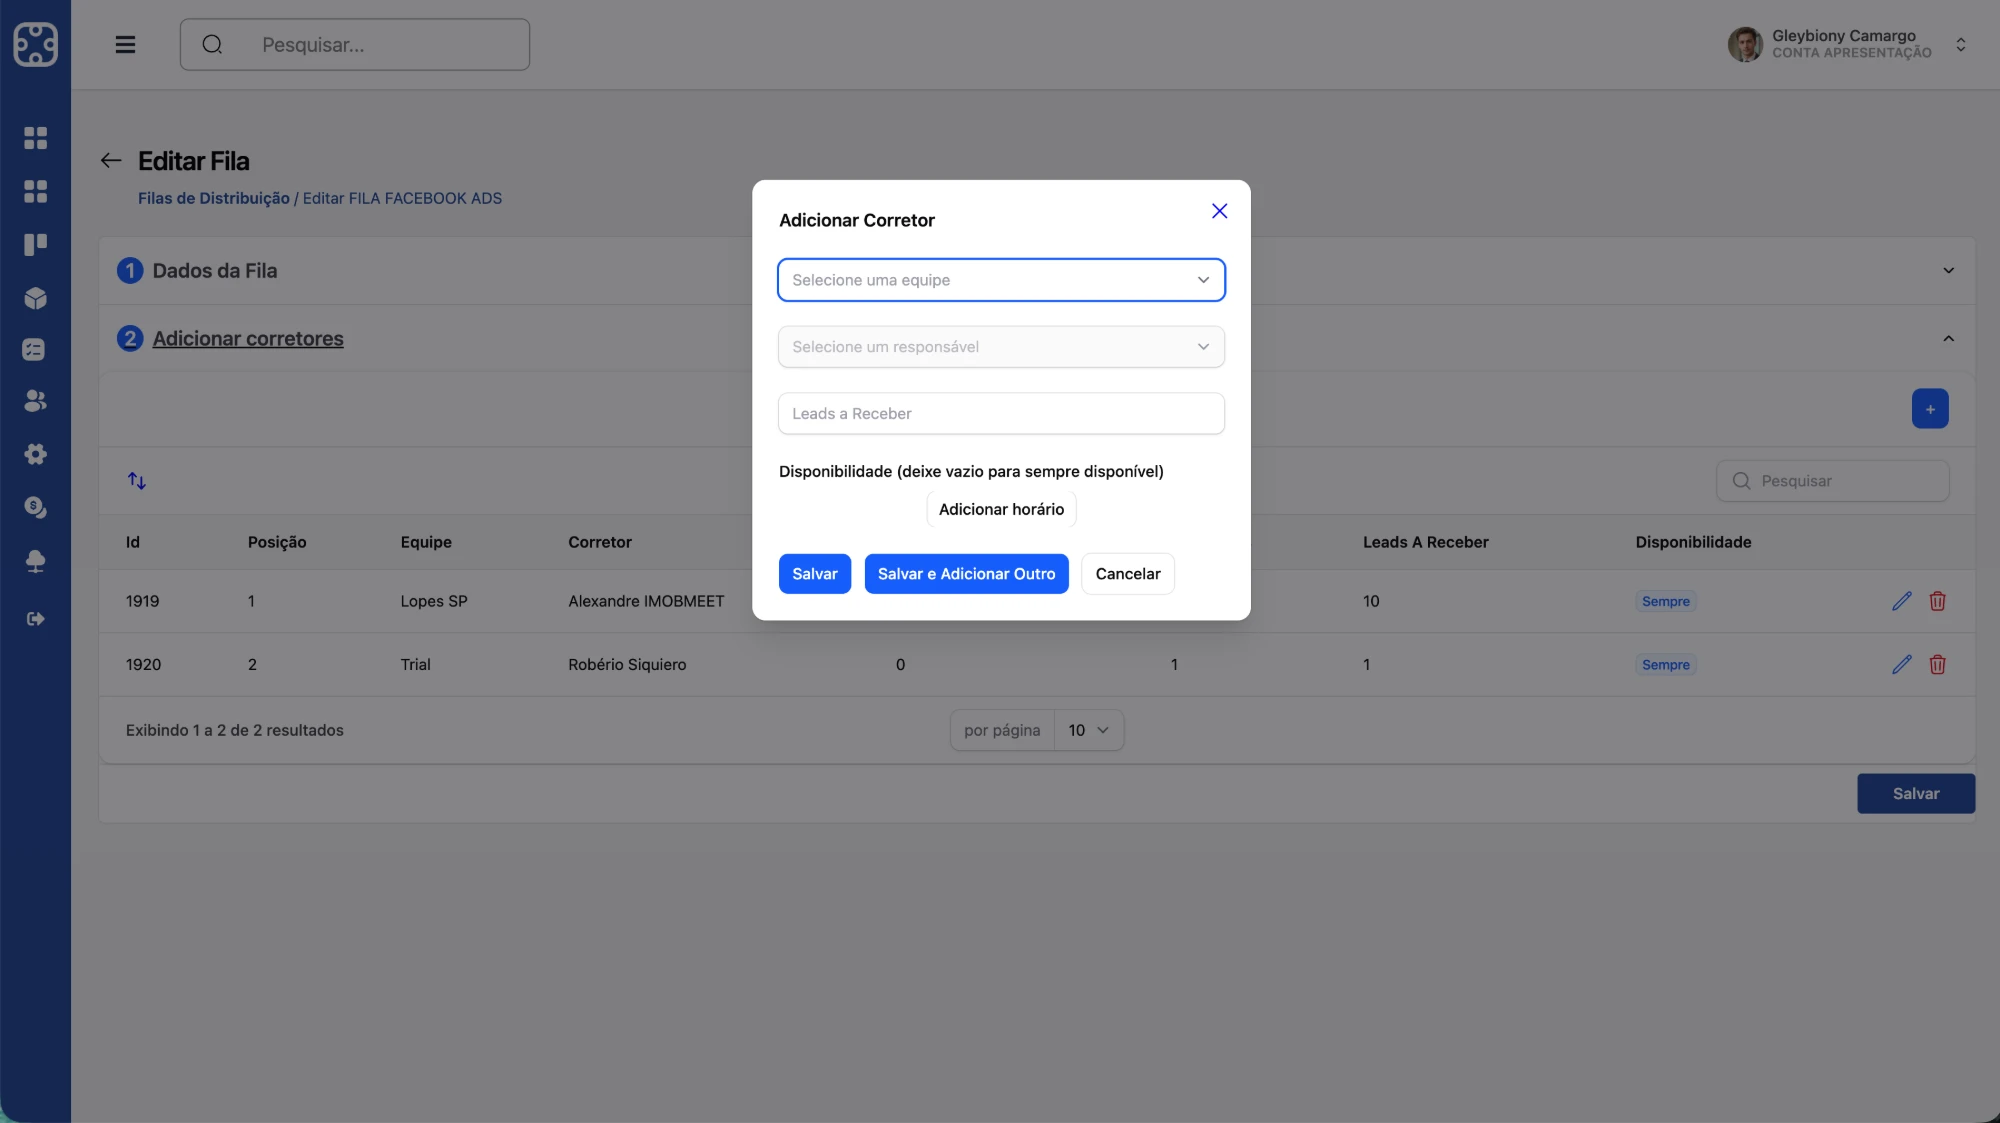The width and height of the screenshot is (2000, 1123).
Task: Open the Selecione um responsável dropdown
Action: [1001, 347]
